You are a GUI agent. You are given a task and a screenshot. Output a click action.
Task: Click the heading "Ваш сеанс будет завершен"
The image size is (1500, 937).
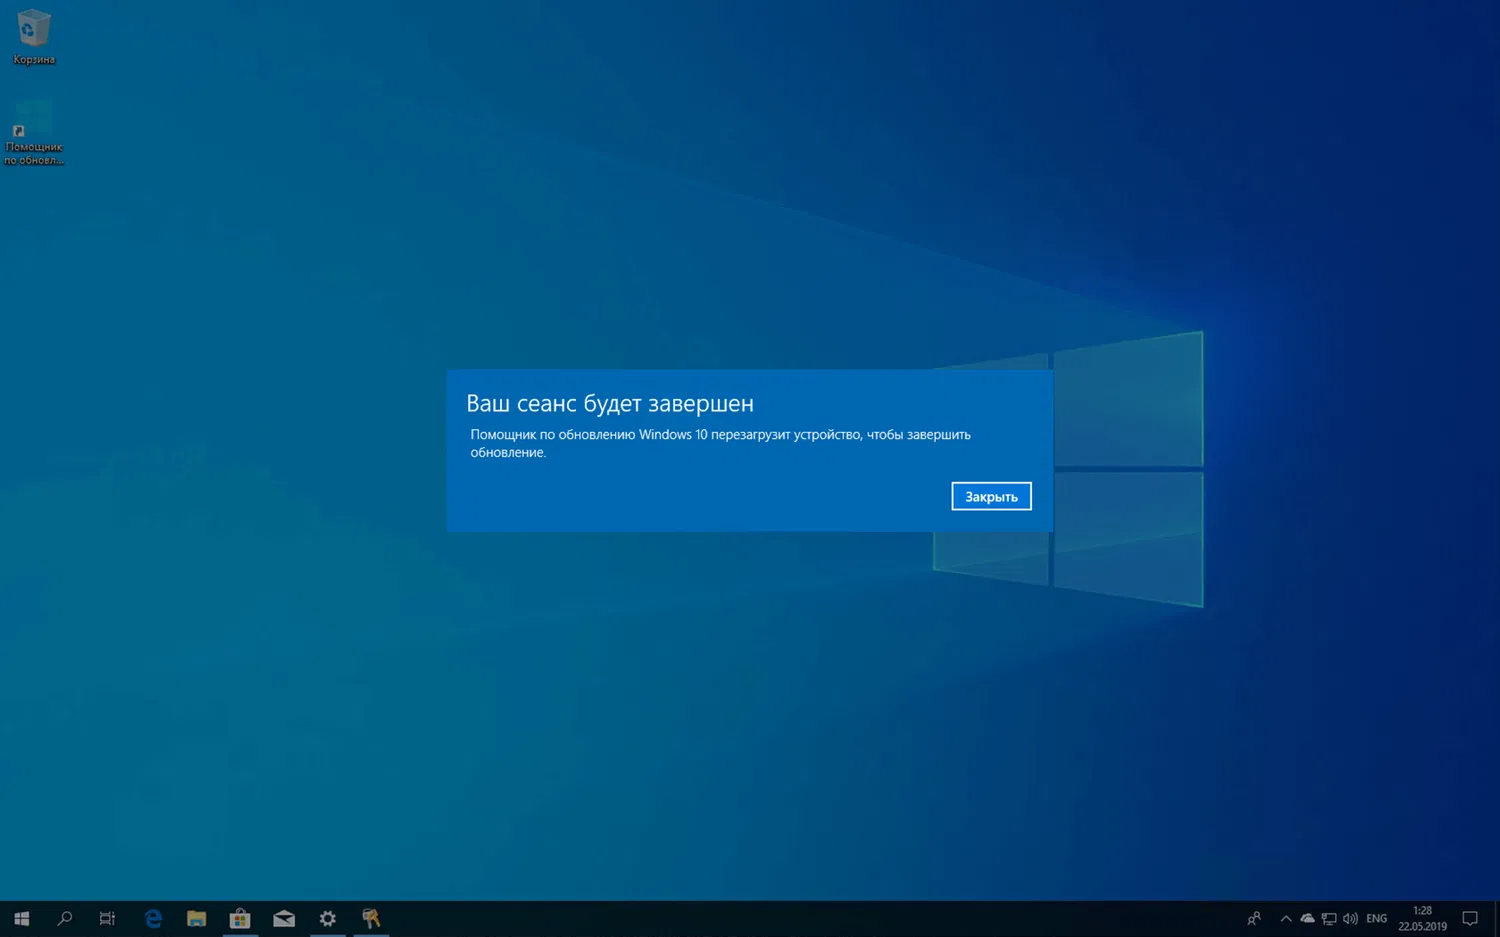610,403
